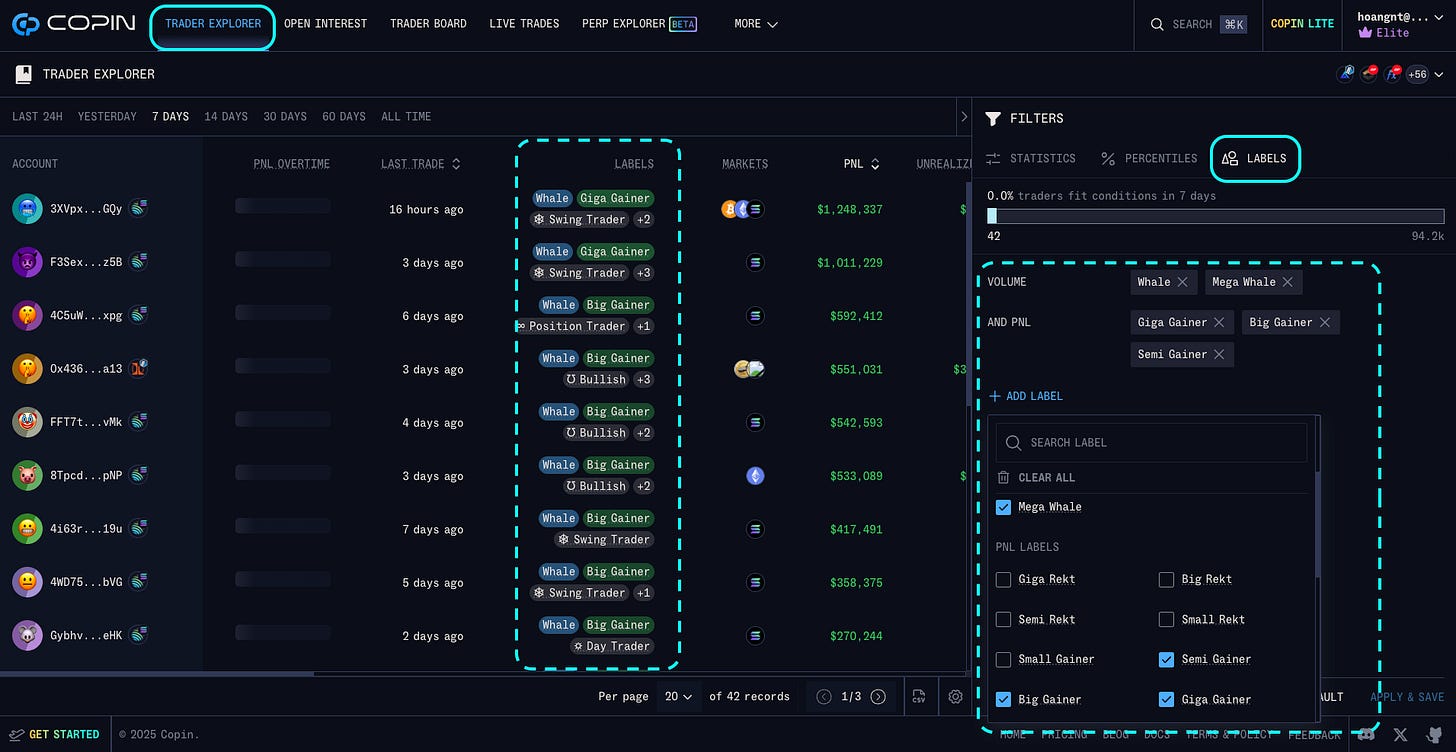Screen dimensions: 1456x752
Task: Check Small Gainer checkbox
Action: tap(1003, 659)
